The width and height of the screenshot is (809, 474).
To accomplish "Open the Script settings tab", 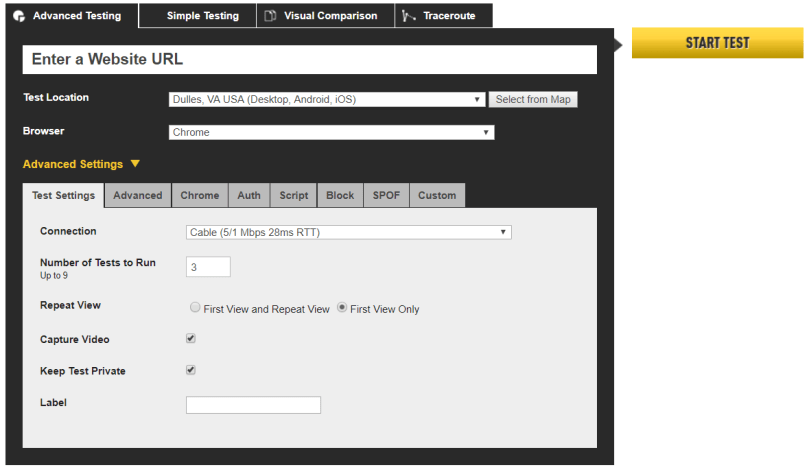I will (x=293, y=196).
